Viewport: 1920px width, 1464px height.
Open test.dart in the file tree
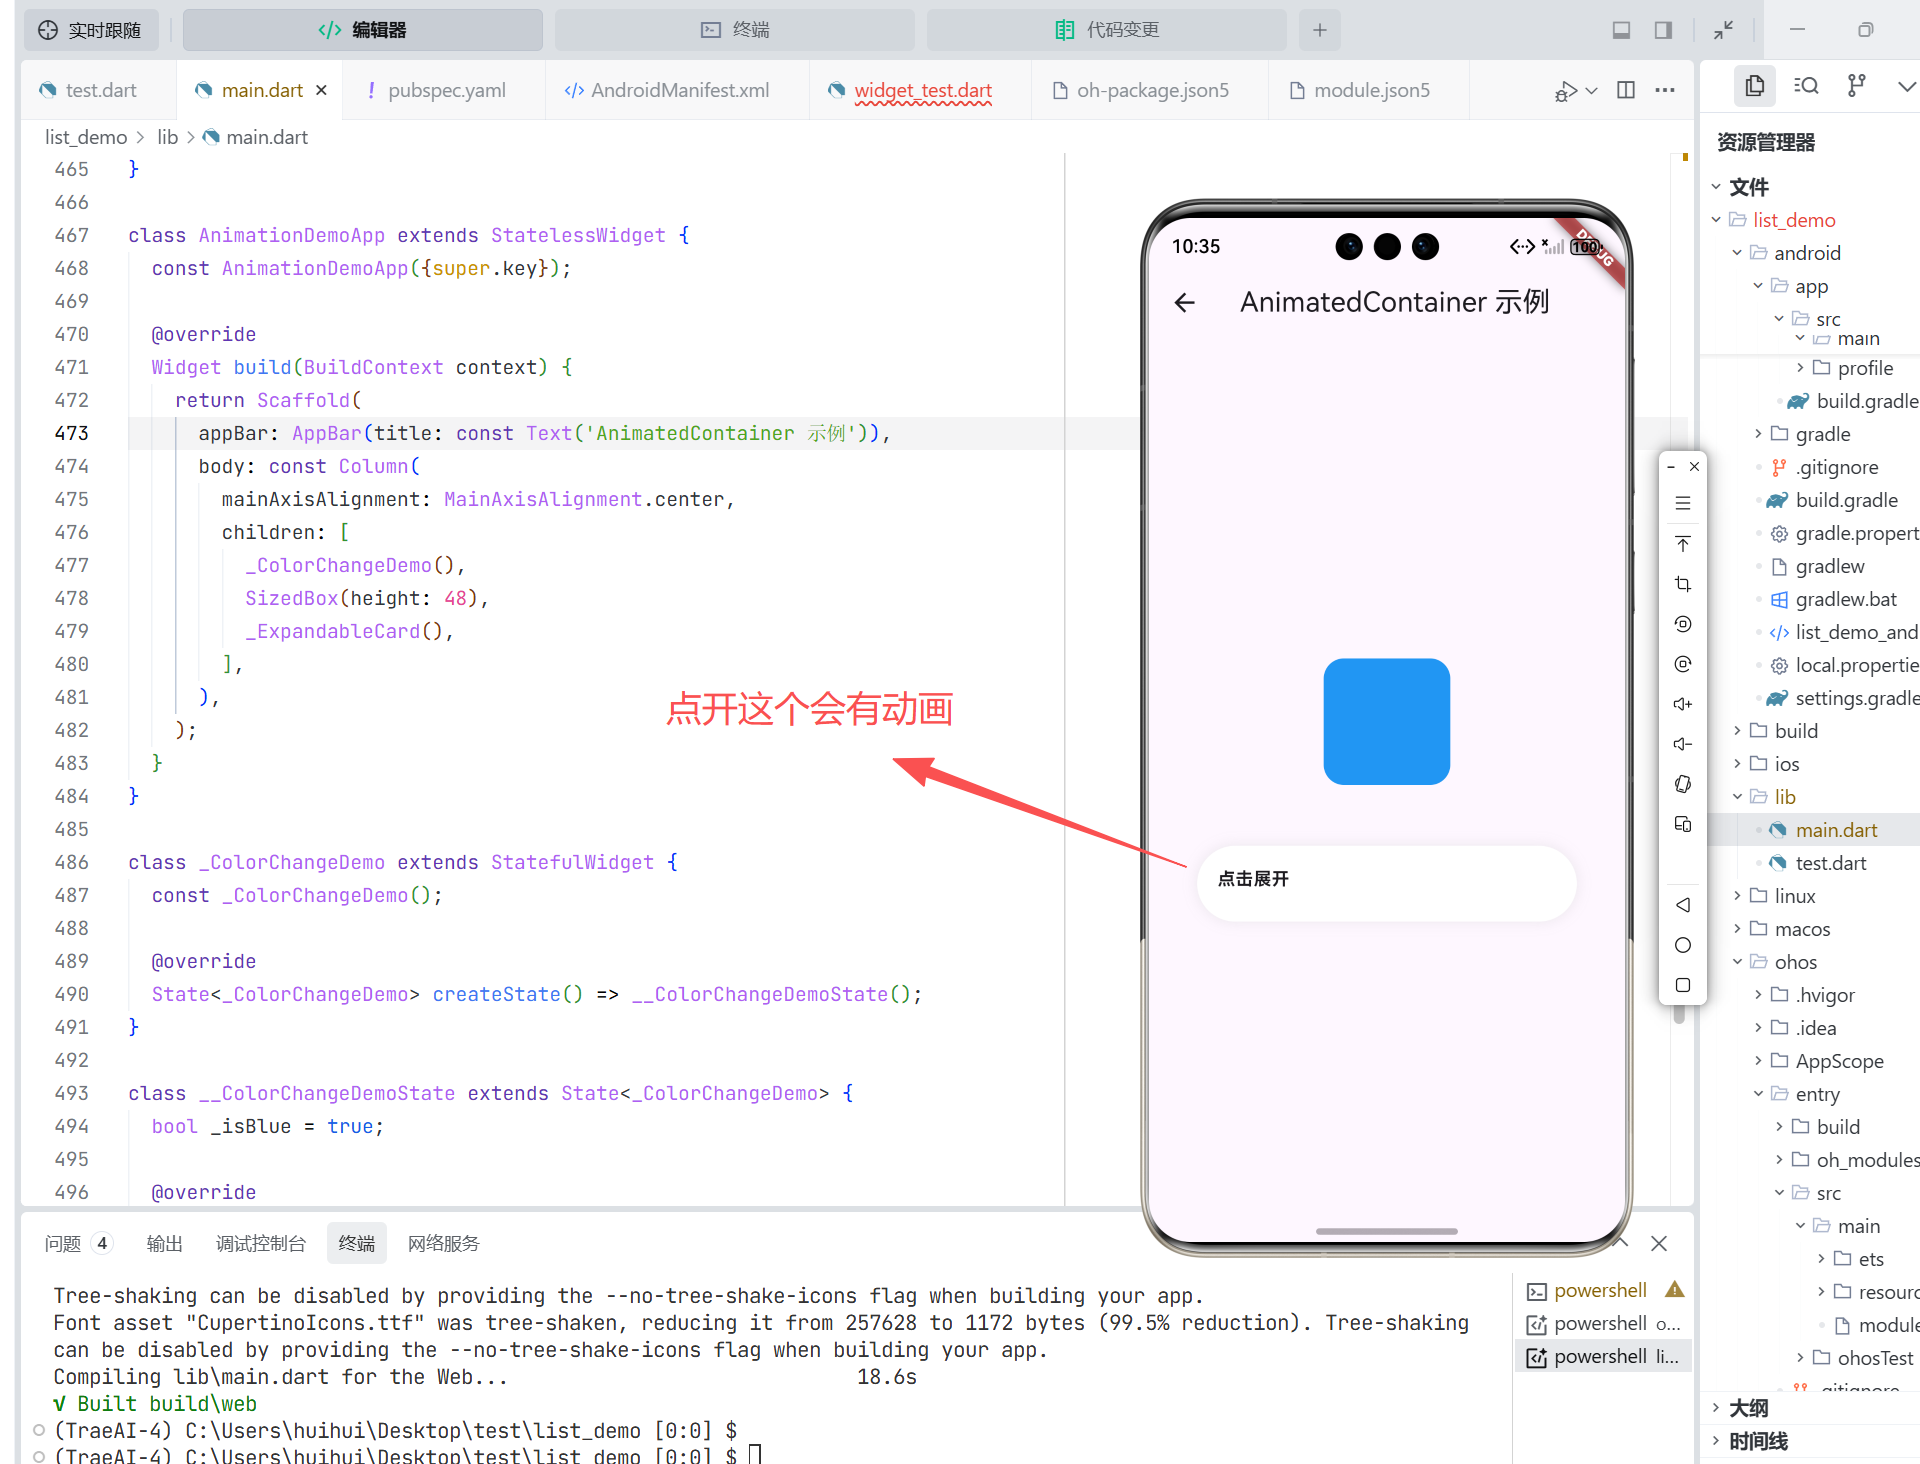pos(1830,863)
